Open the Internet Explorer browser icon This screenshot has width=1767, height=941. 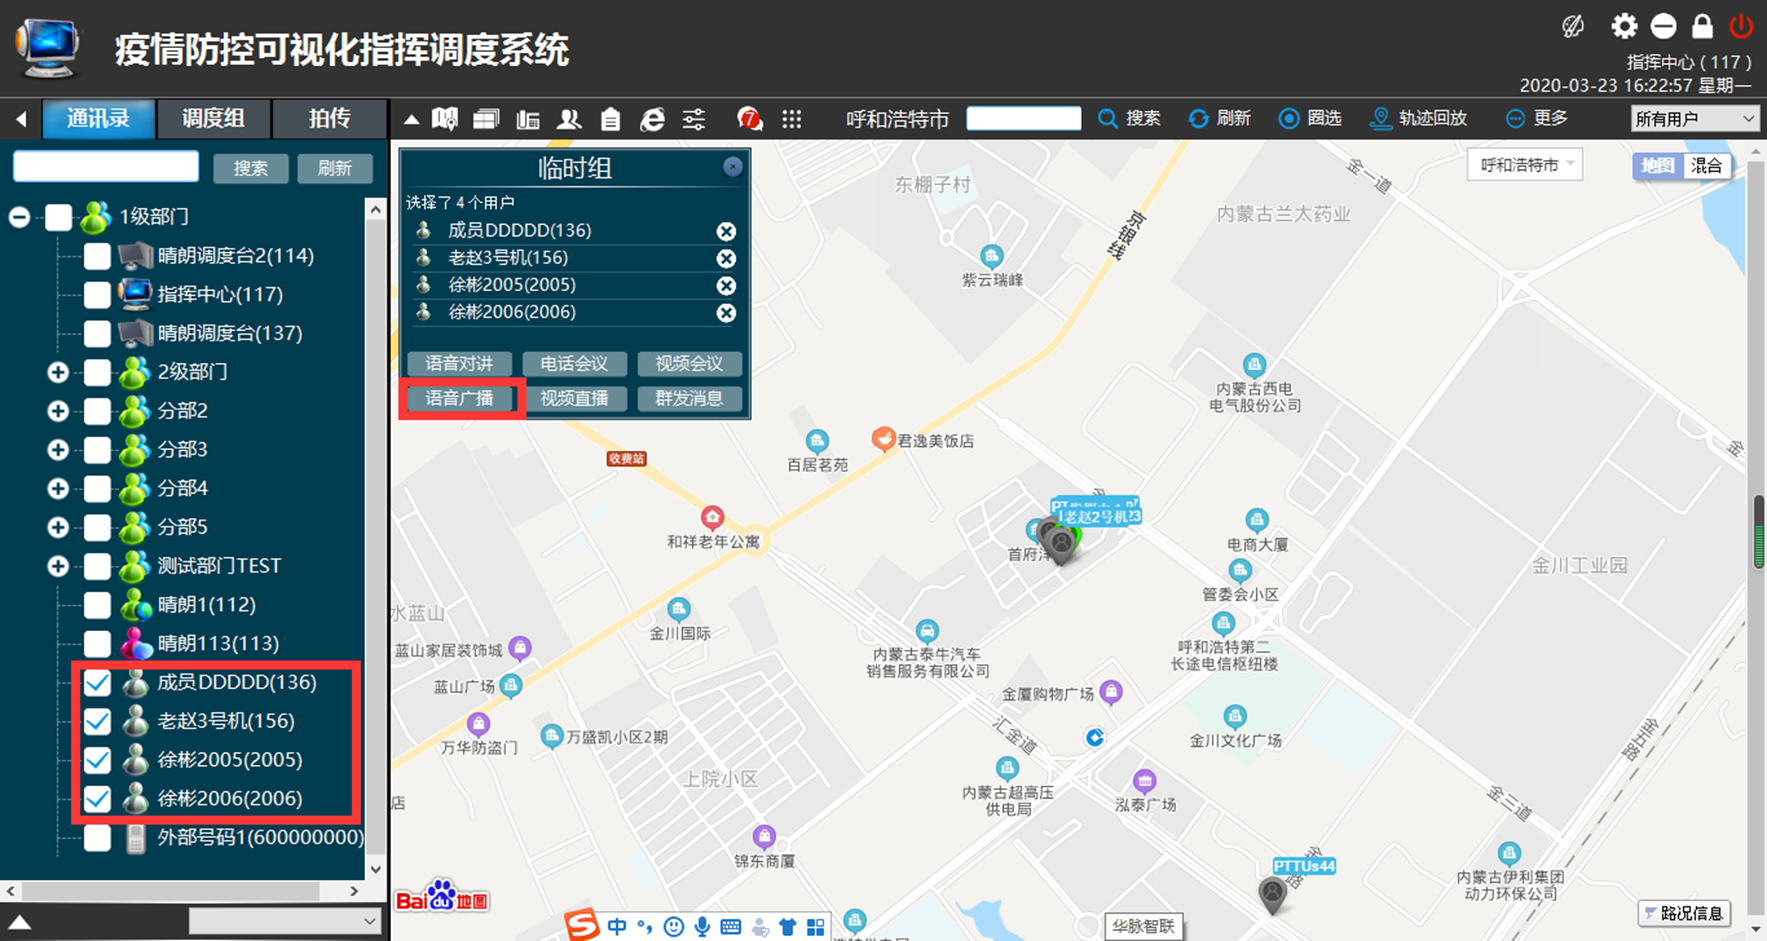[652, 119]
